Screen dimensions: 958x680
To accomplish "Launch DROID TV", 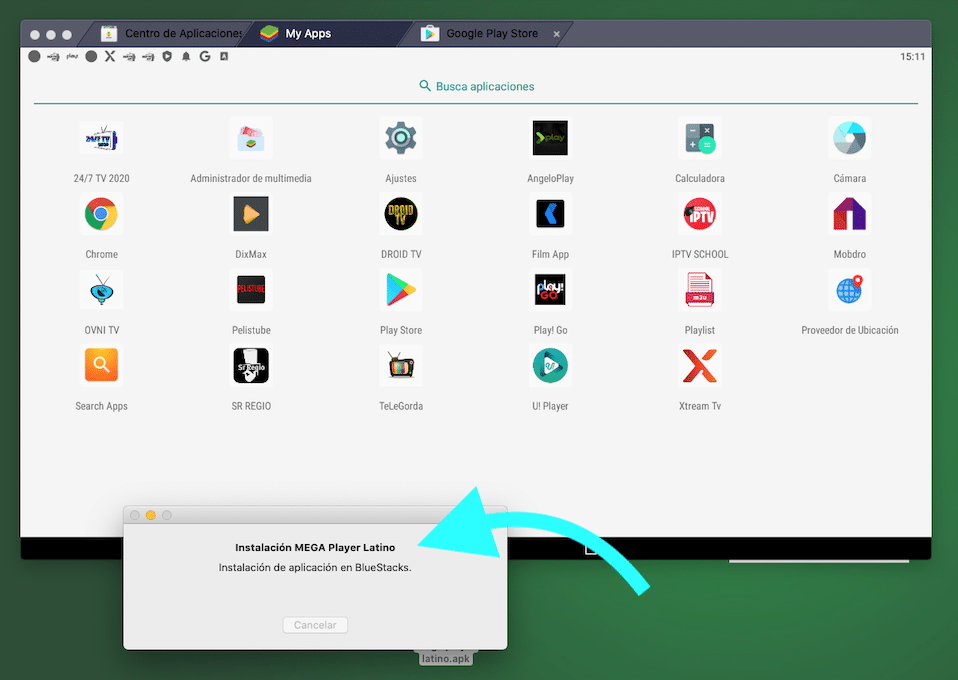I will 400,214.
